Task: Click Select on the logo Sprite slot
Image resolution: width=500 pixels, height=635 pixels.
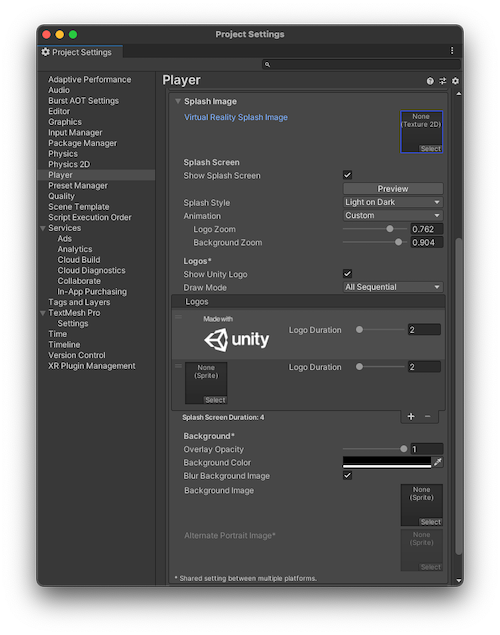Action: pos(215,400)
